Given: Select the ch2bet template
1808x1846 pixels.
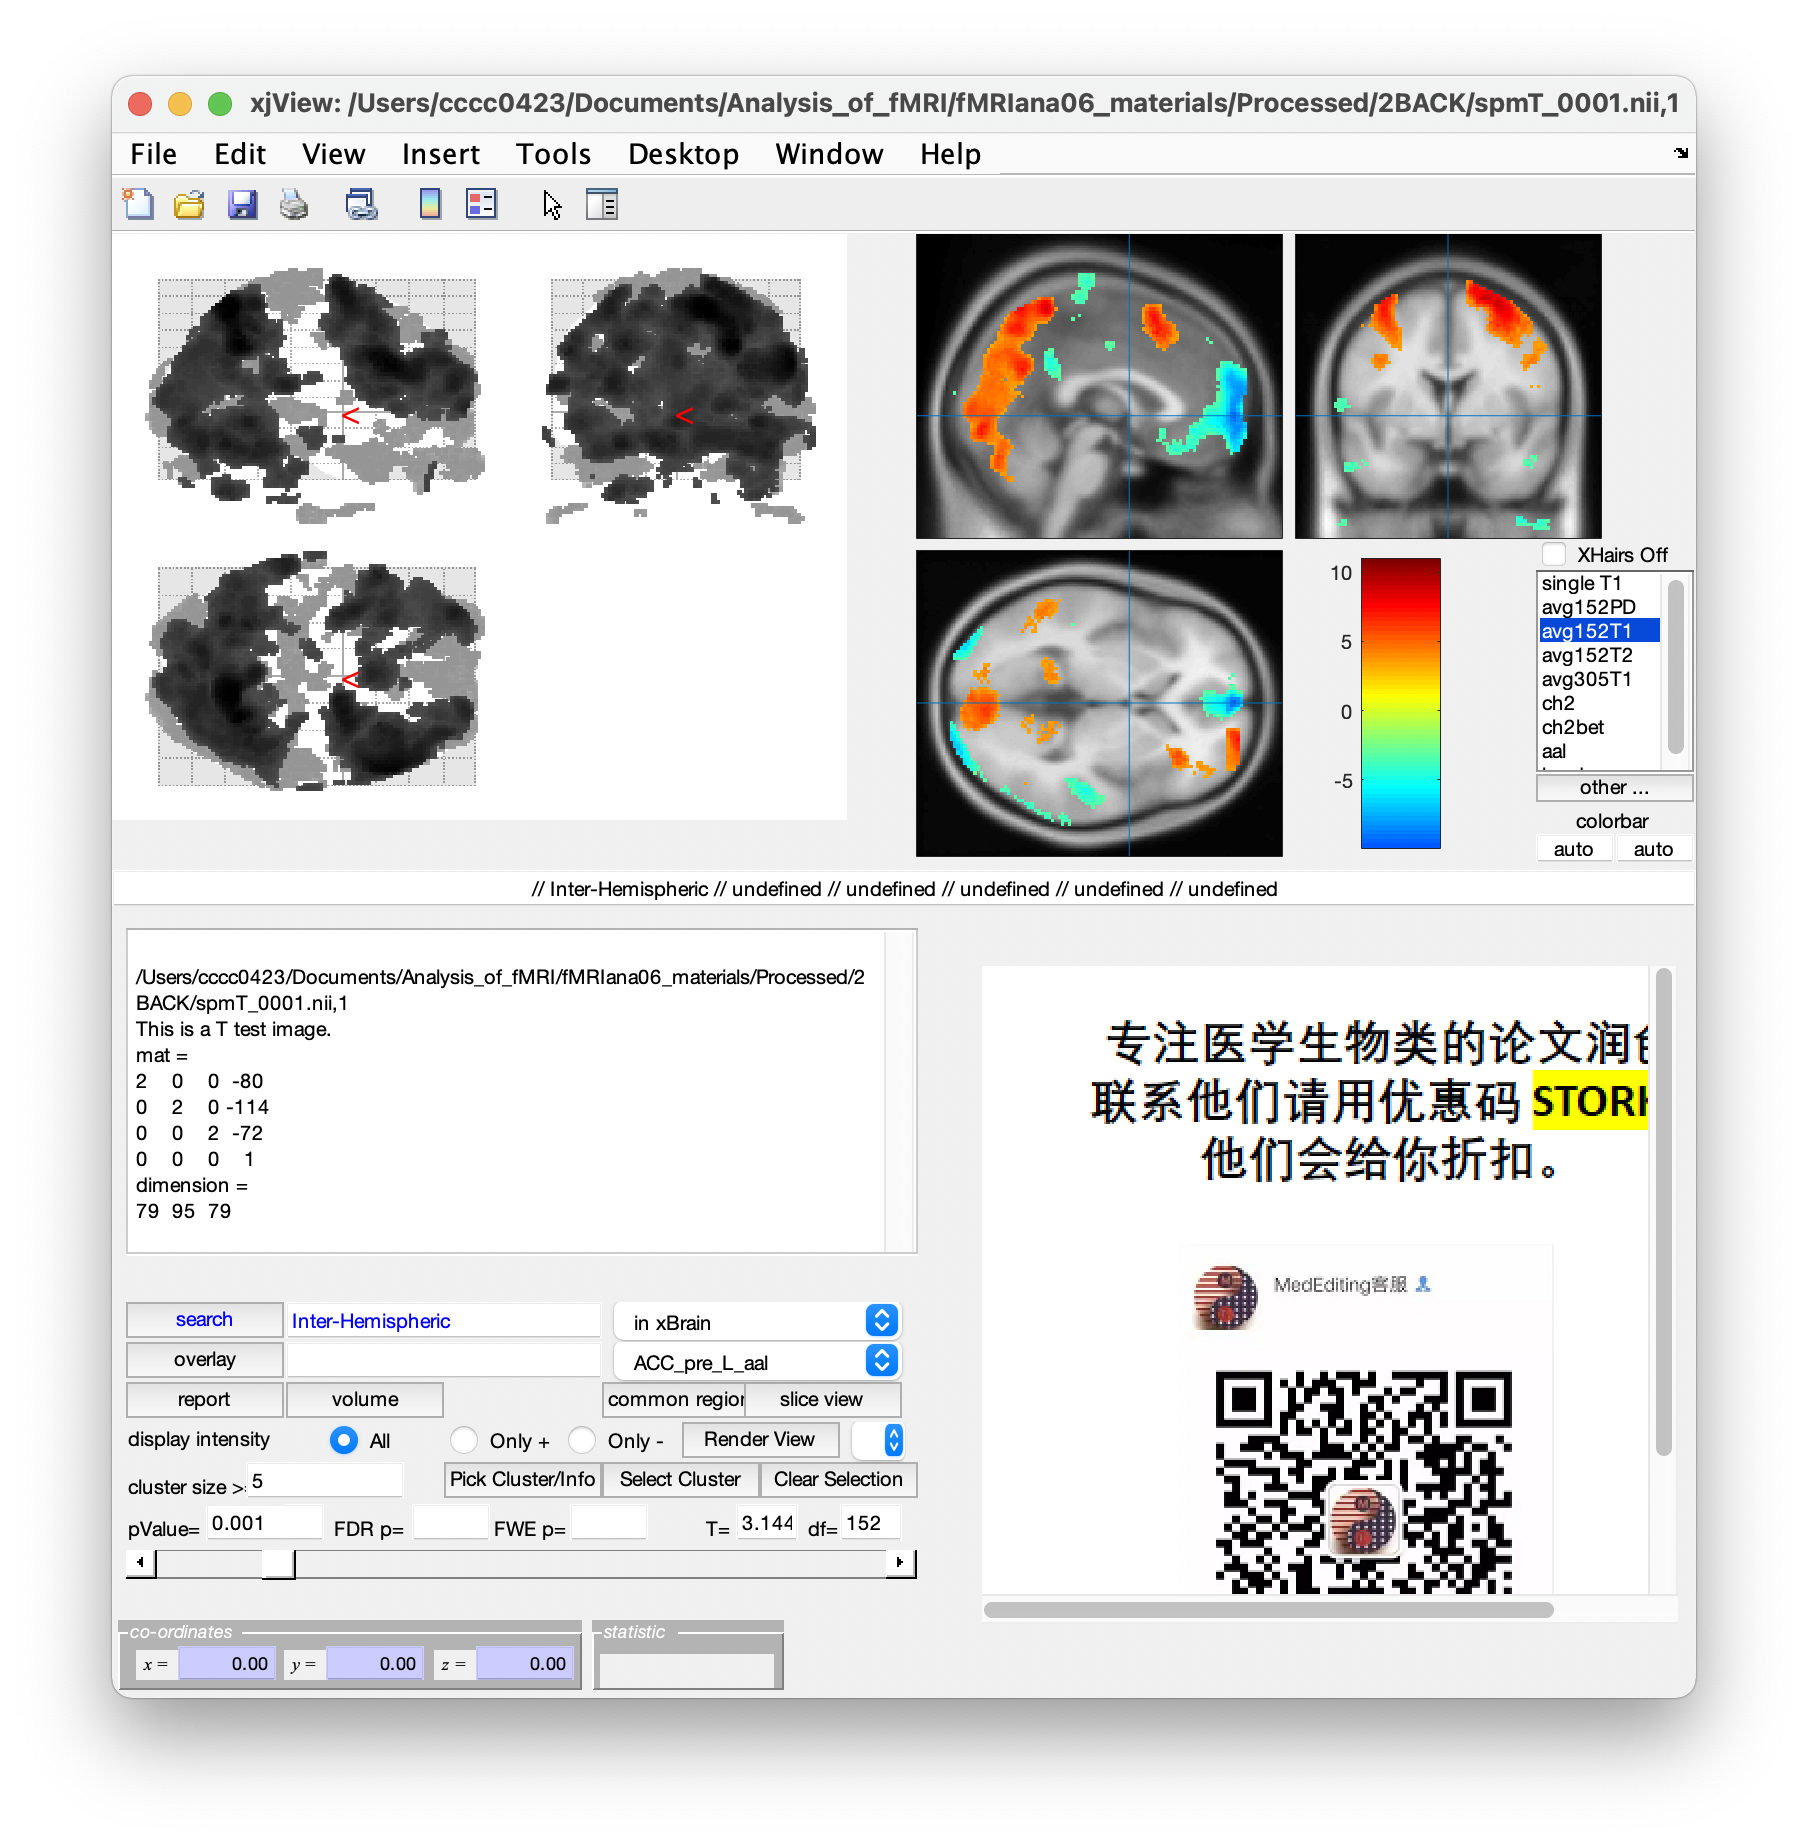Looking at the screenshot, I should point(1600,728).
